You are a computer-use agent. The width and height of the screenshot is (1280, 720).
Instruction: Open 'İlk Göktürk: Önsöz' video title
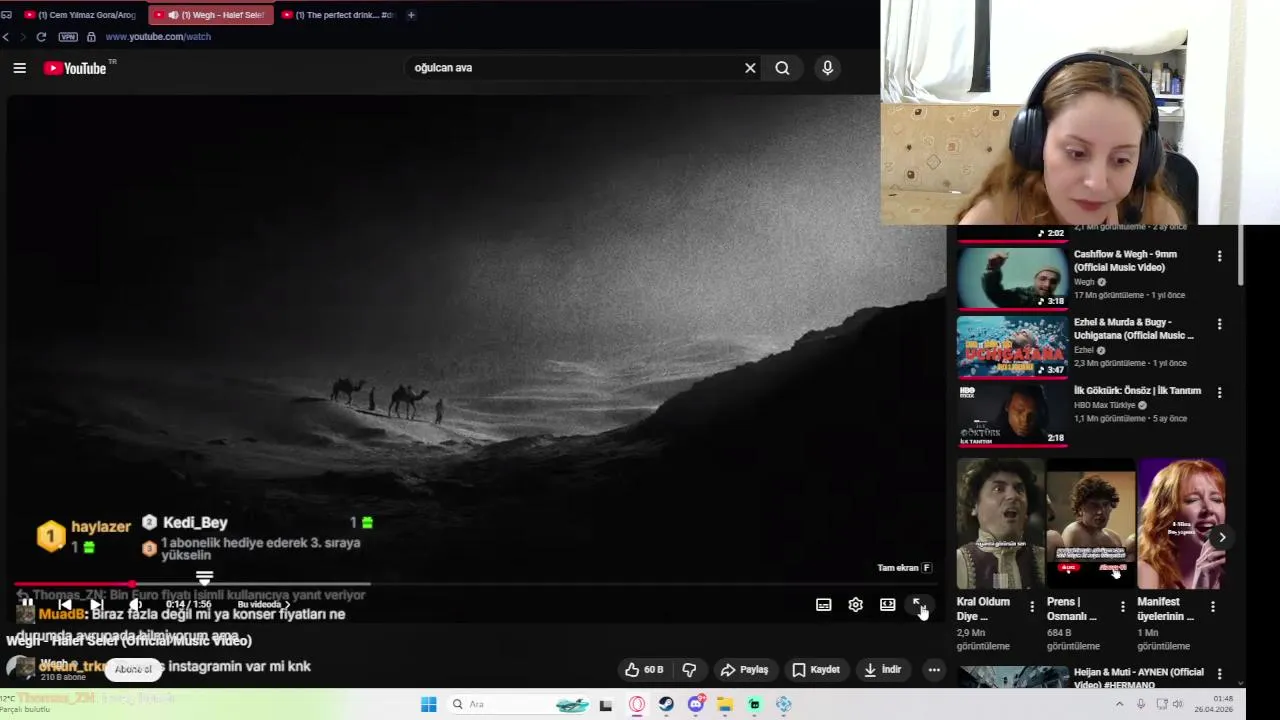[1137, 391]
